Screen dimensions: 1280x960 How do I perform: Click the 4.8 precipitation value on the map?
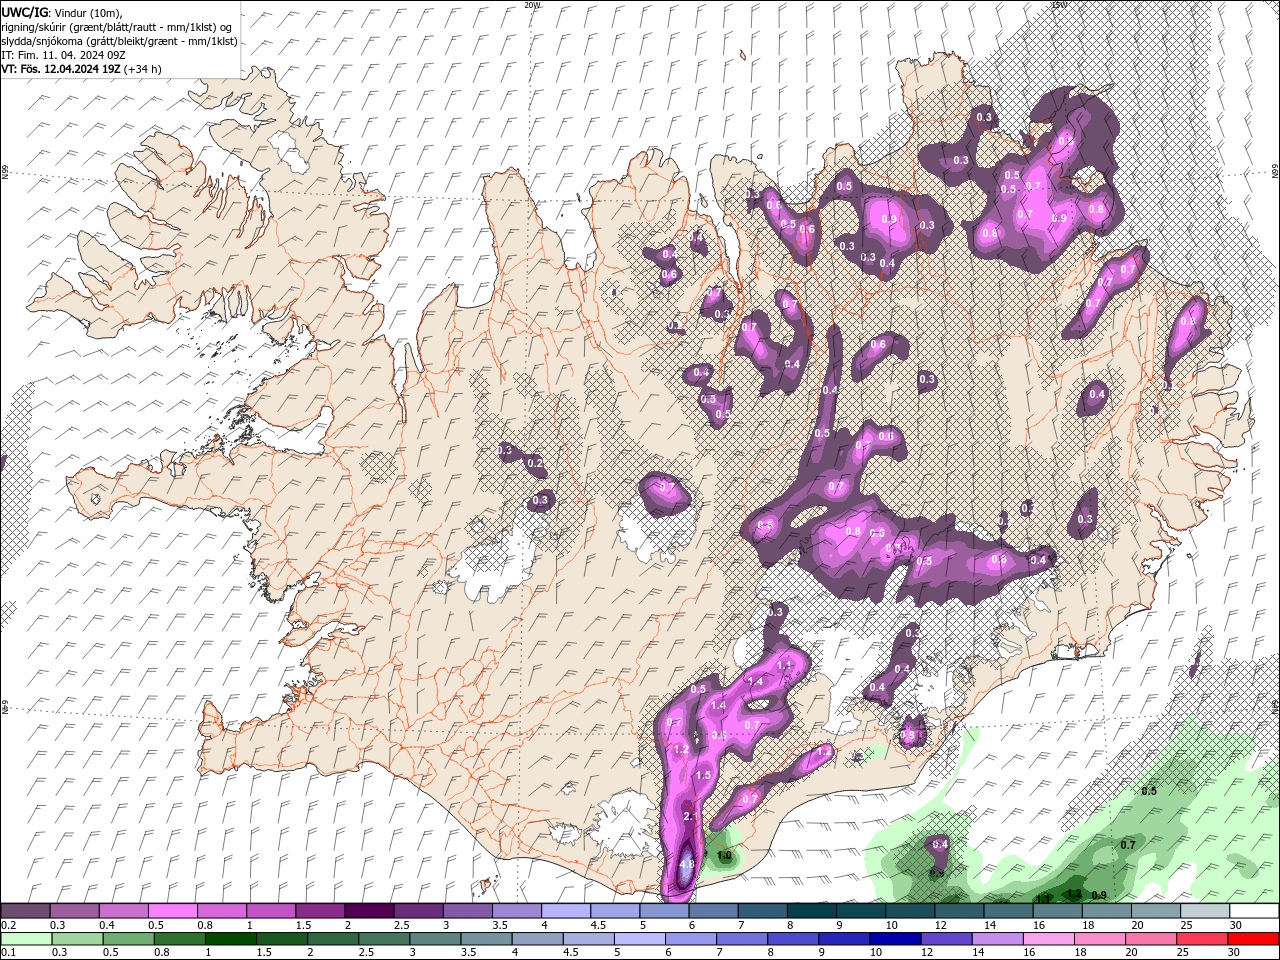tap(686, 864)
